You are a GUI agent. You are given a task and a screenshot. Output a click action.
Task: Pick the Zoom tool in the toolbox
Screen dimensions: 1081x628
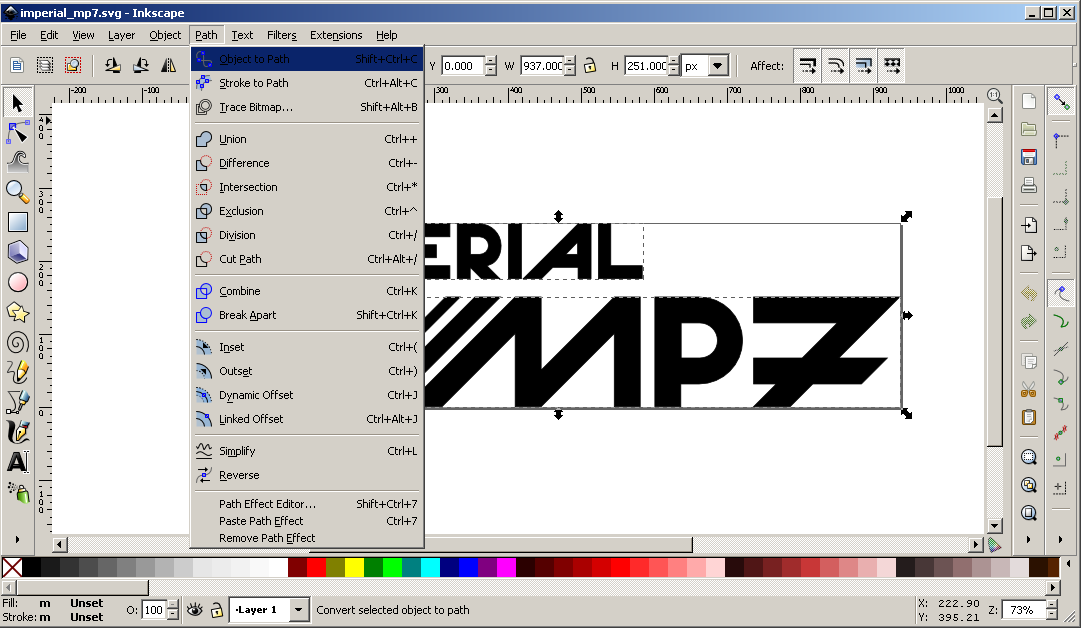[x=17, y=190]
